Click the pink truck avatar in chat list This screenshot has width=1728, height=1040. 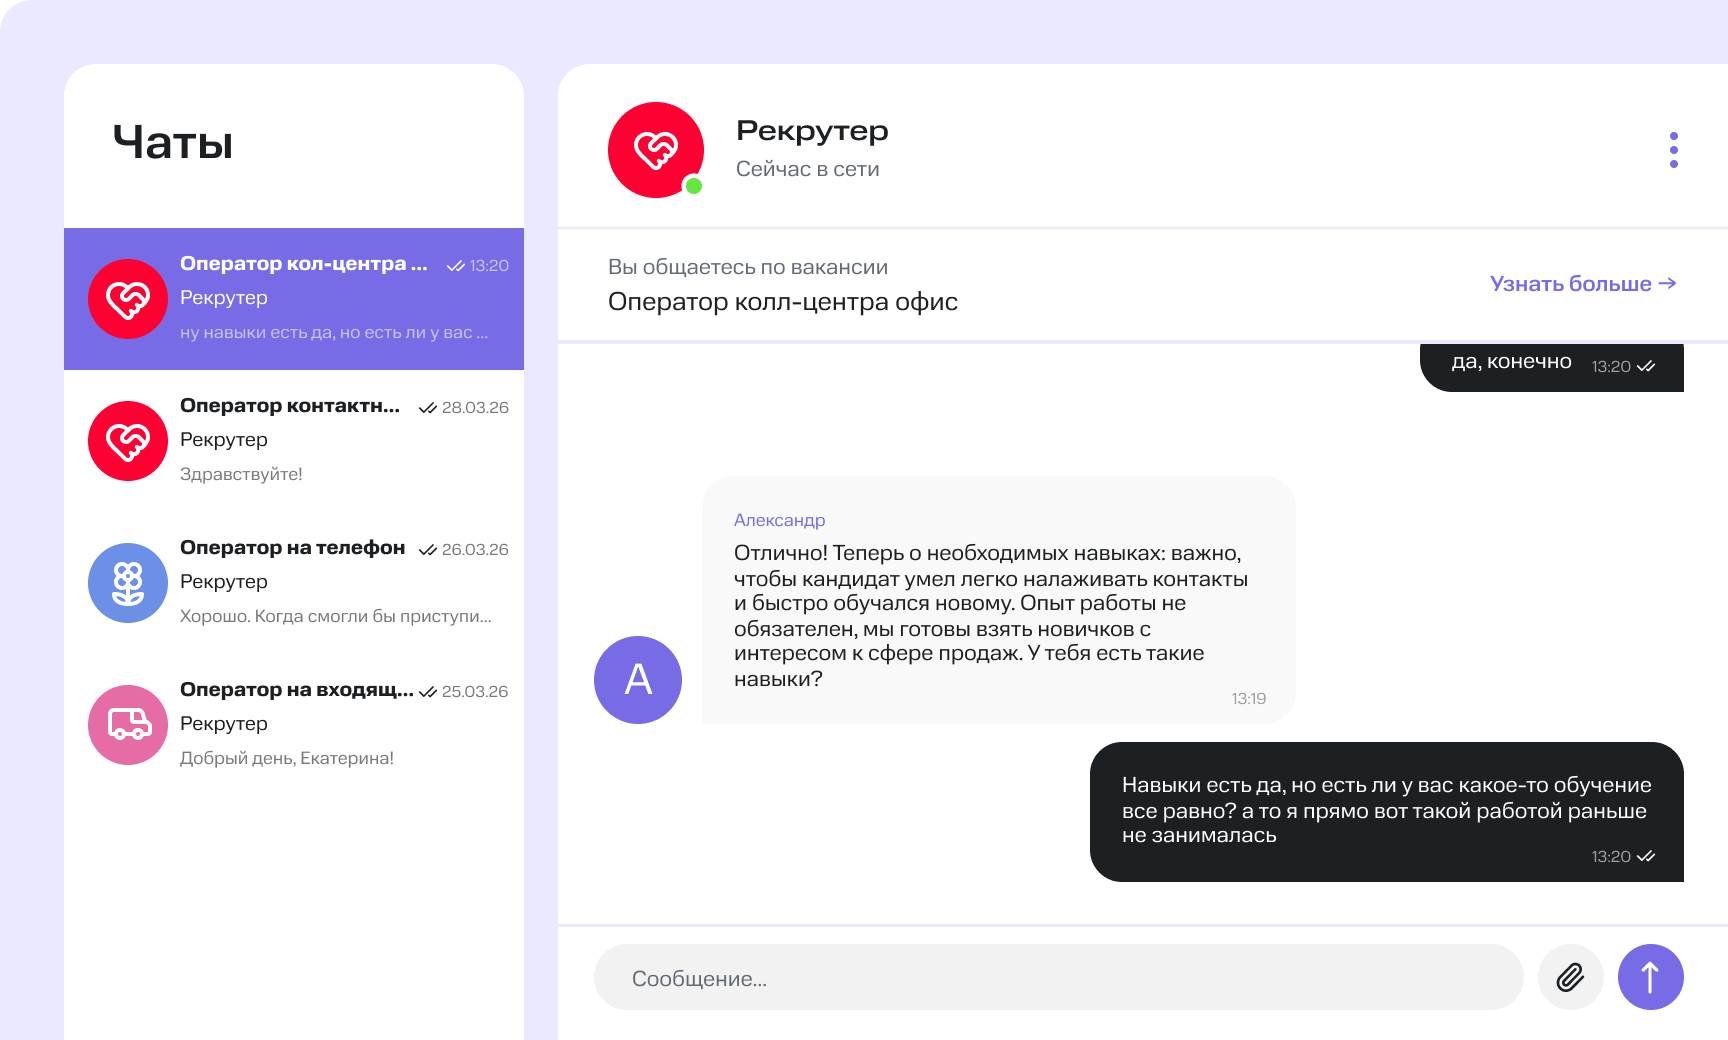point(128,725)
